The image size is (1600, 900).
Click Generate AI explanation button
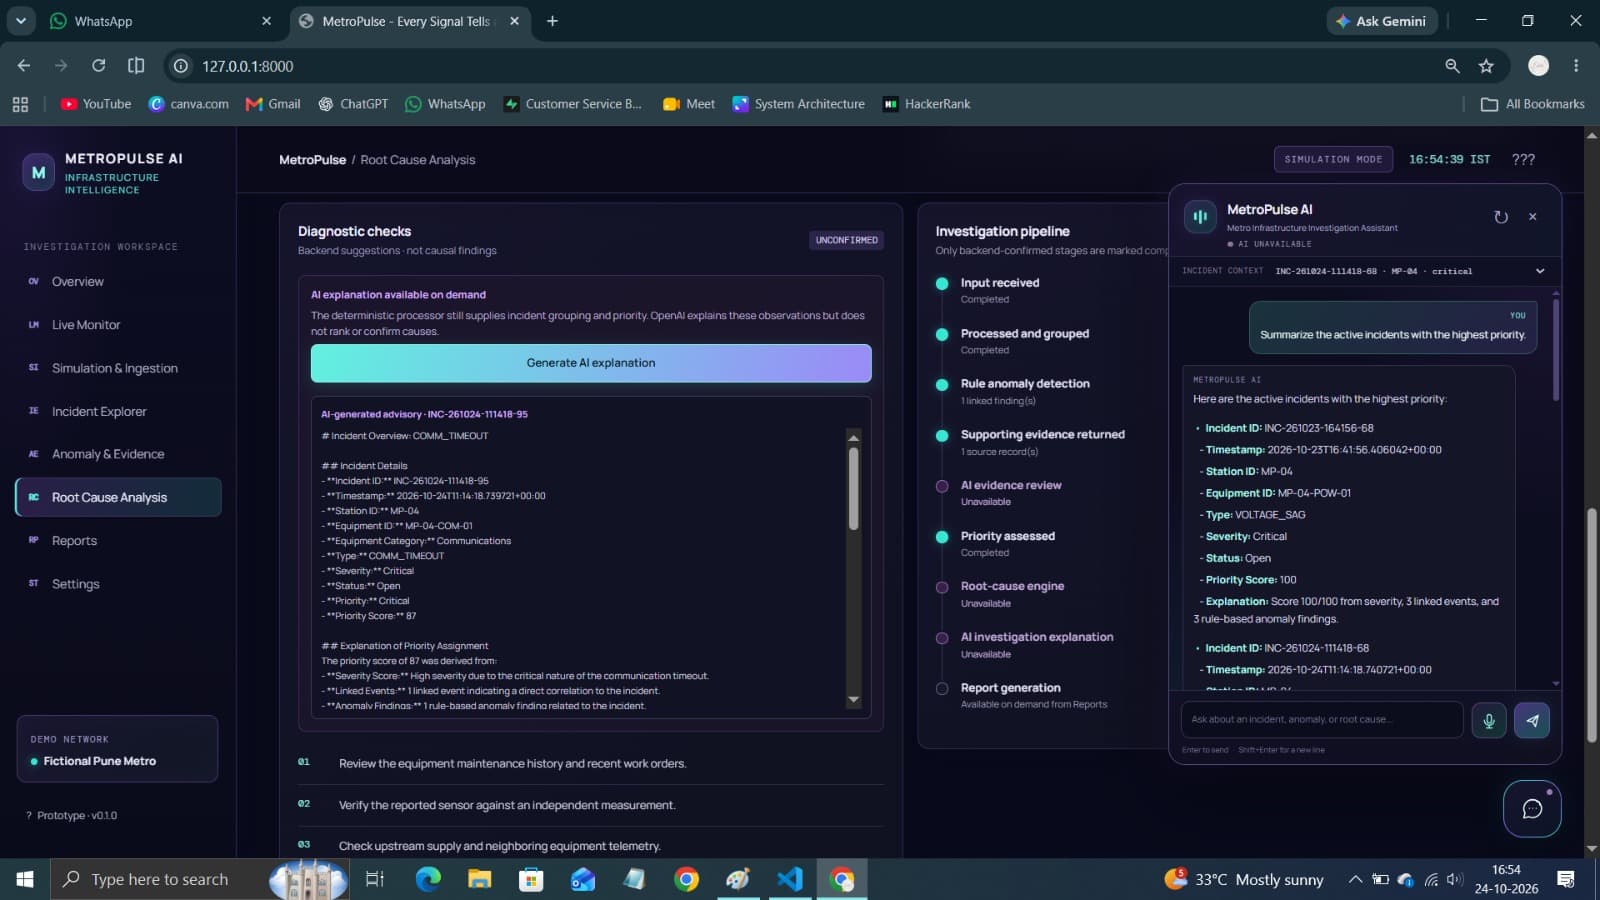[x=591, y=363]
